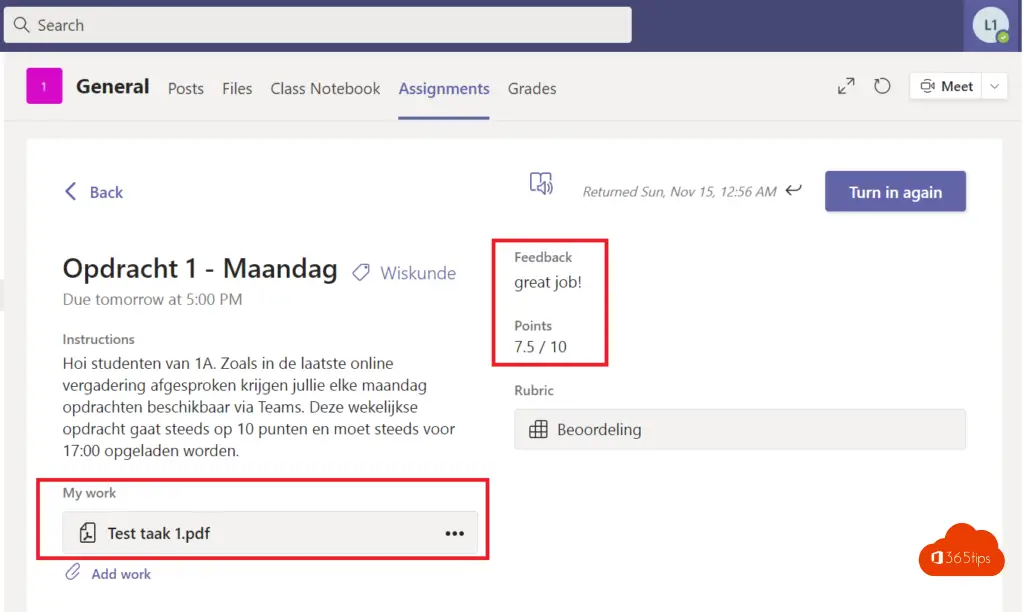Image resolution: width=1024 pixels, height=612 pixels.
Task: Switch to the Files tab
Action: click(x=236, y=88)
